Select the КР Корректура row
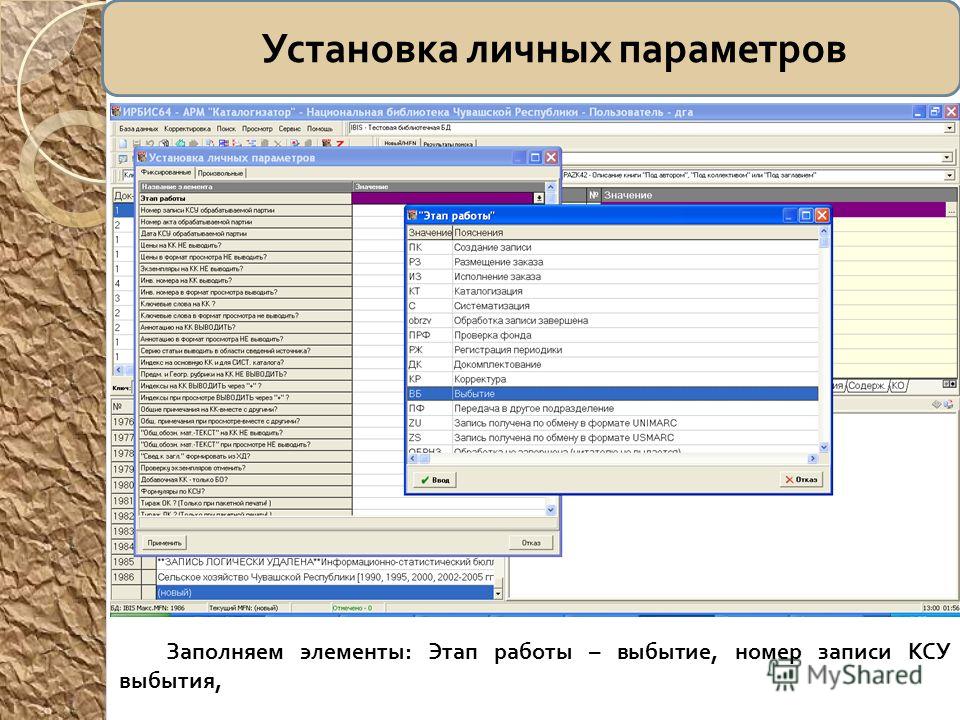The height and width of the screenshot is (720, 960). click(x=612, y=380)
